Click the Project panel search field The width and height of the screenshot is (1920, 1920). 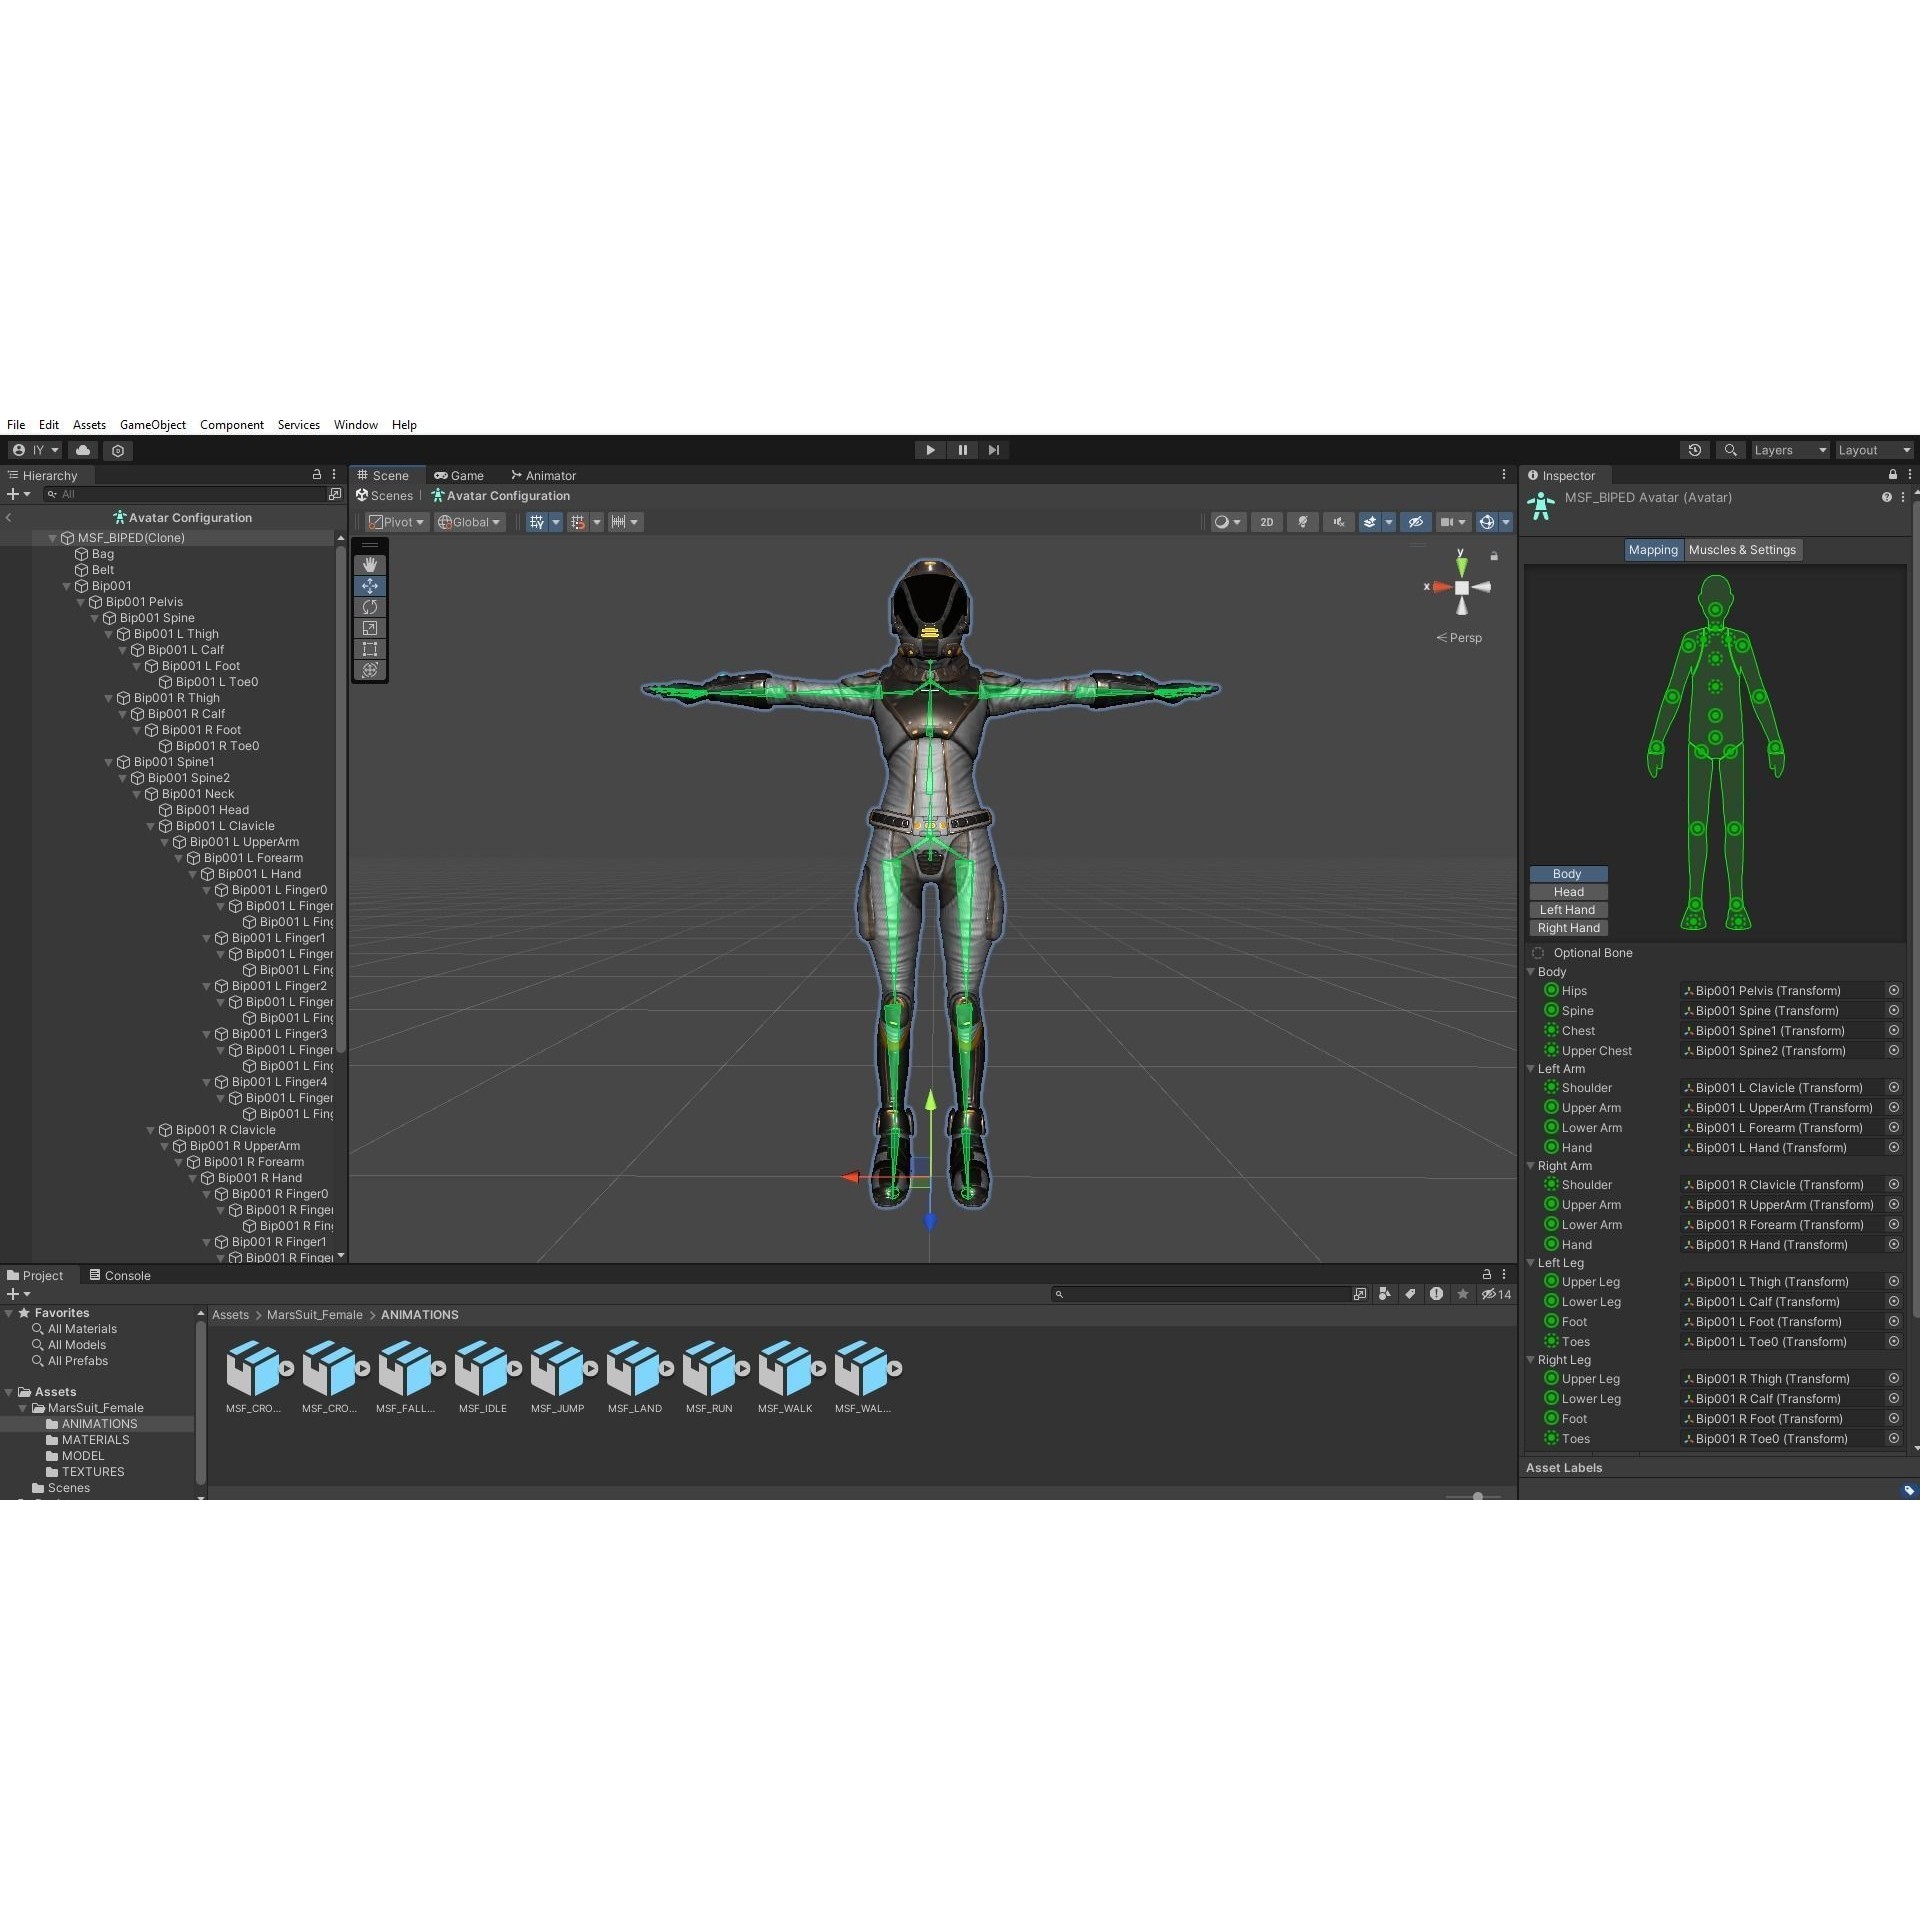pos(1200,1294)
